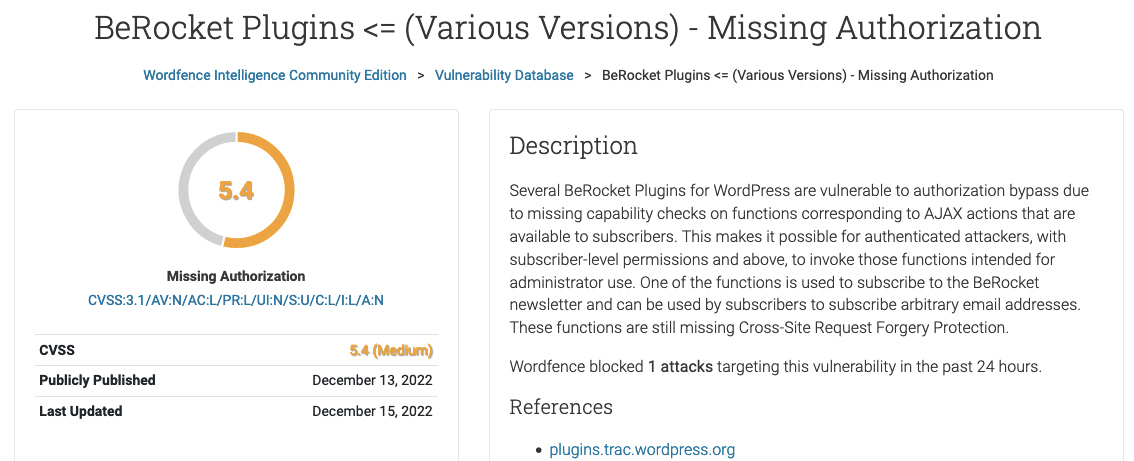Click the vulnerability description paragraph text
The width and height of the screenshot is (1134, 461).
click(798, 259)
